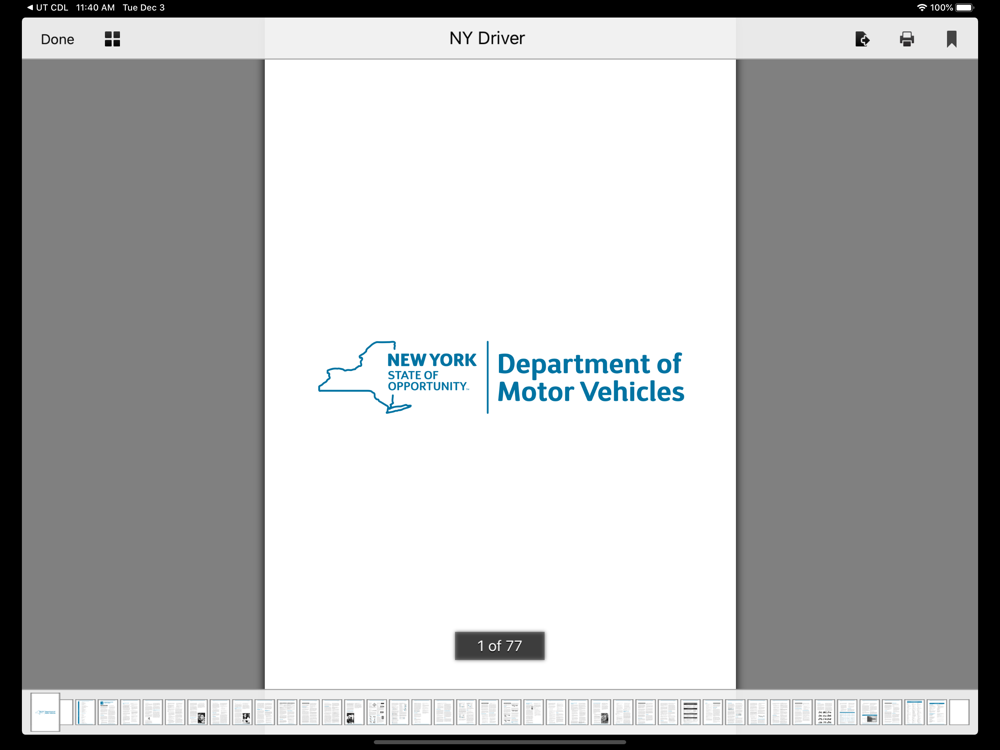This screenshot has width=1000, height=750.
Task: Tap the Wi-Fi icon in status bar
Action: (x=922, y=8)
